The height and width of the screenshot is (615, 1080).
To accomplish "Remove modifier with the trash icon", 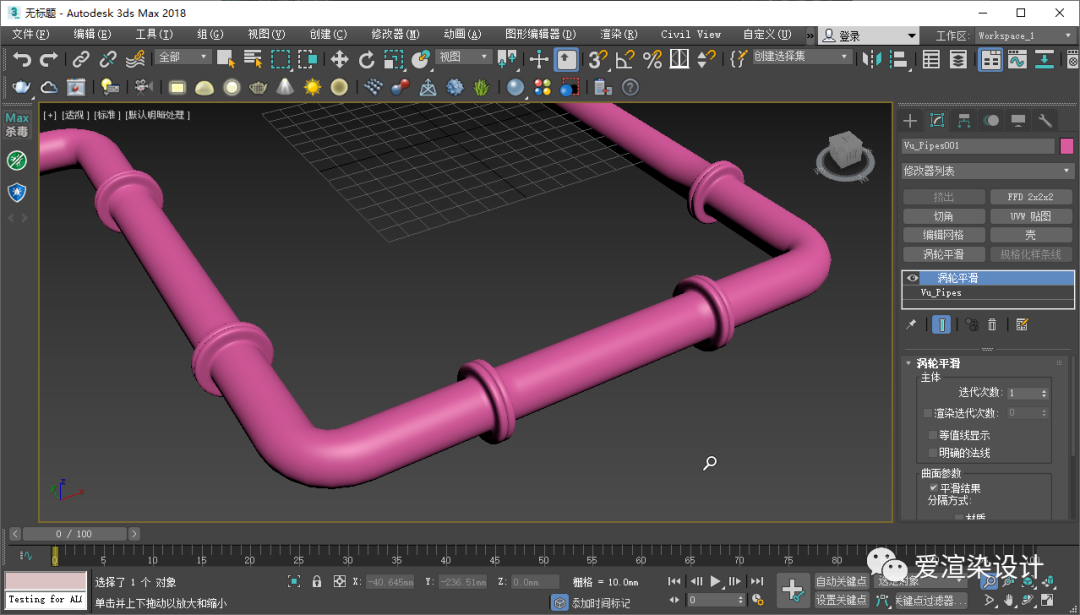I will [x=992, y=324].
